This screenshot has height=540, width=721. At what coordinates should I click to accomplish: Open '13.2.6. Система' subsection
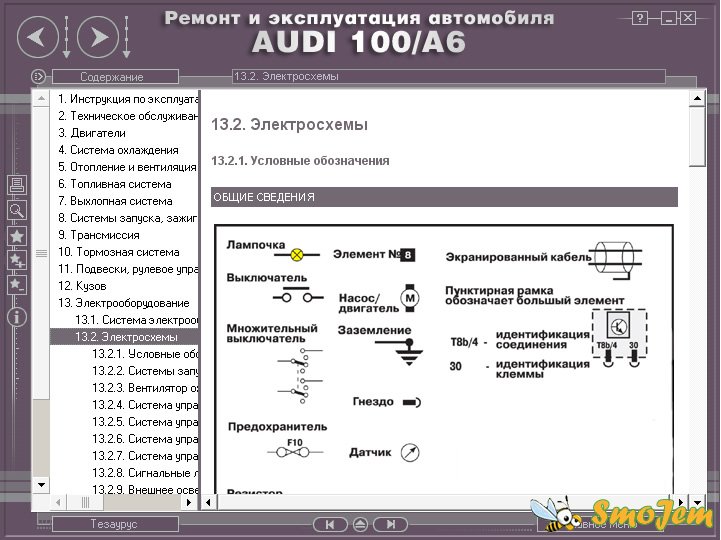[x=145, y=439]
